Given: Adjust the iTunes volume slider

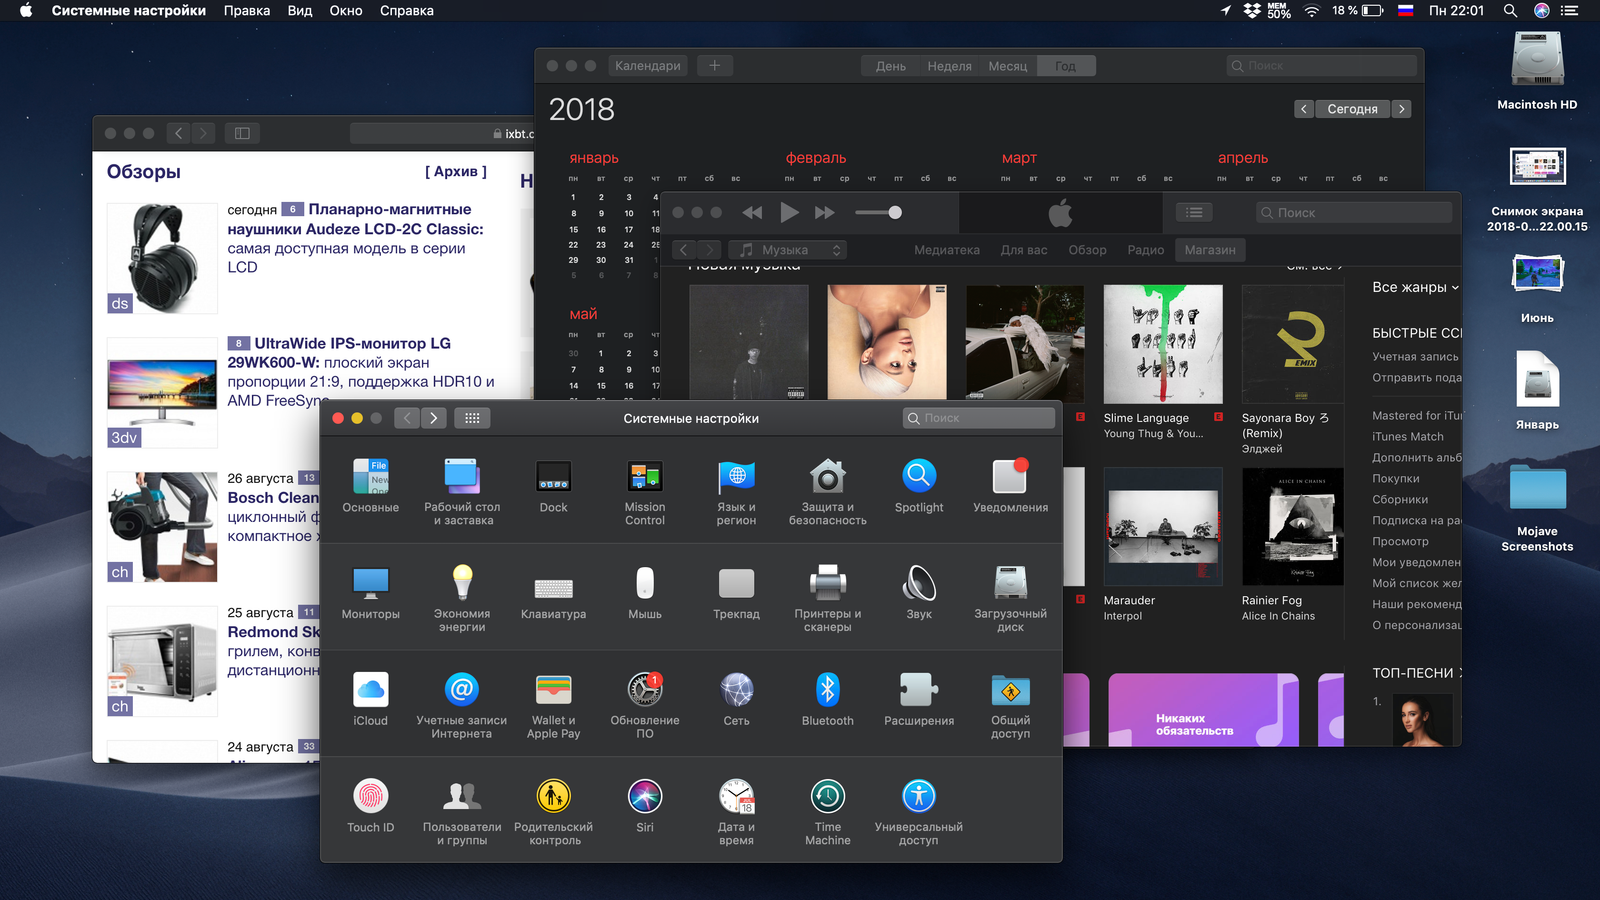Looking at the screenshot, I should pyautogui.click(x=879, y=212).
